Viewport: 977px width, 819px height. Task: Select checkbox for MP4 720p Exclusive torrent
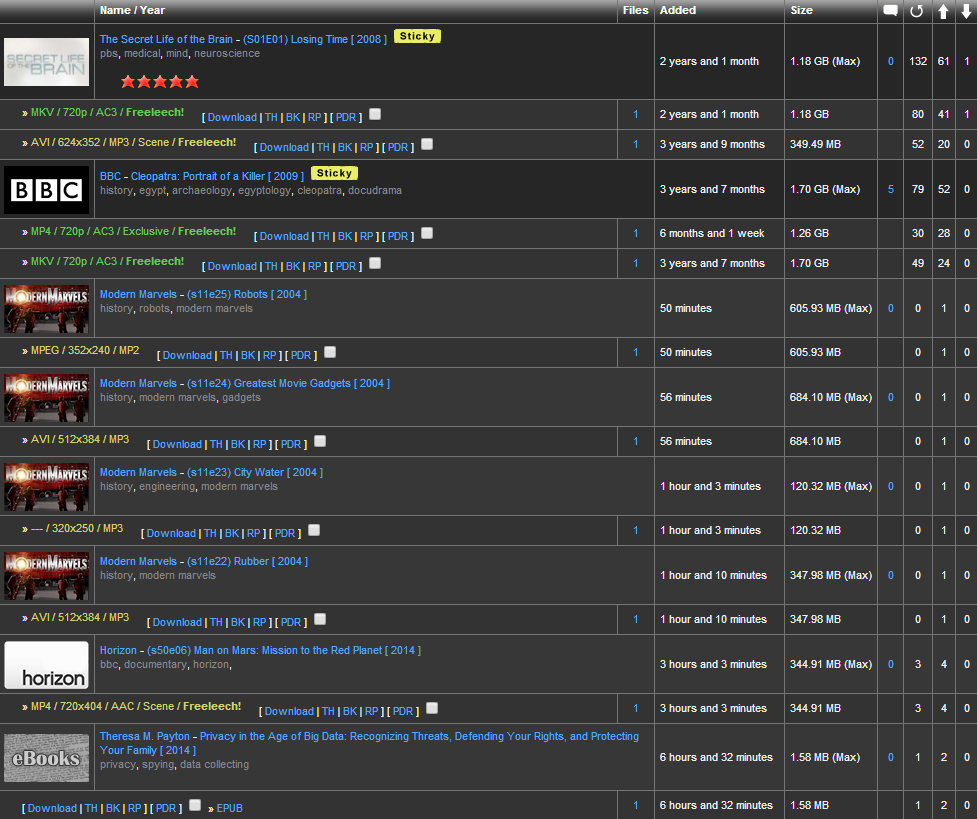coord(427,233)
